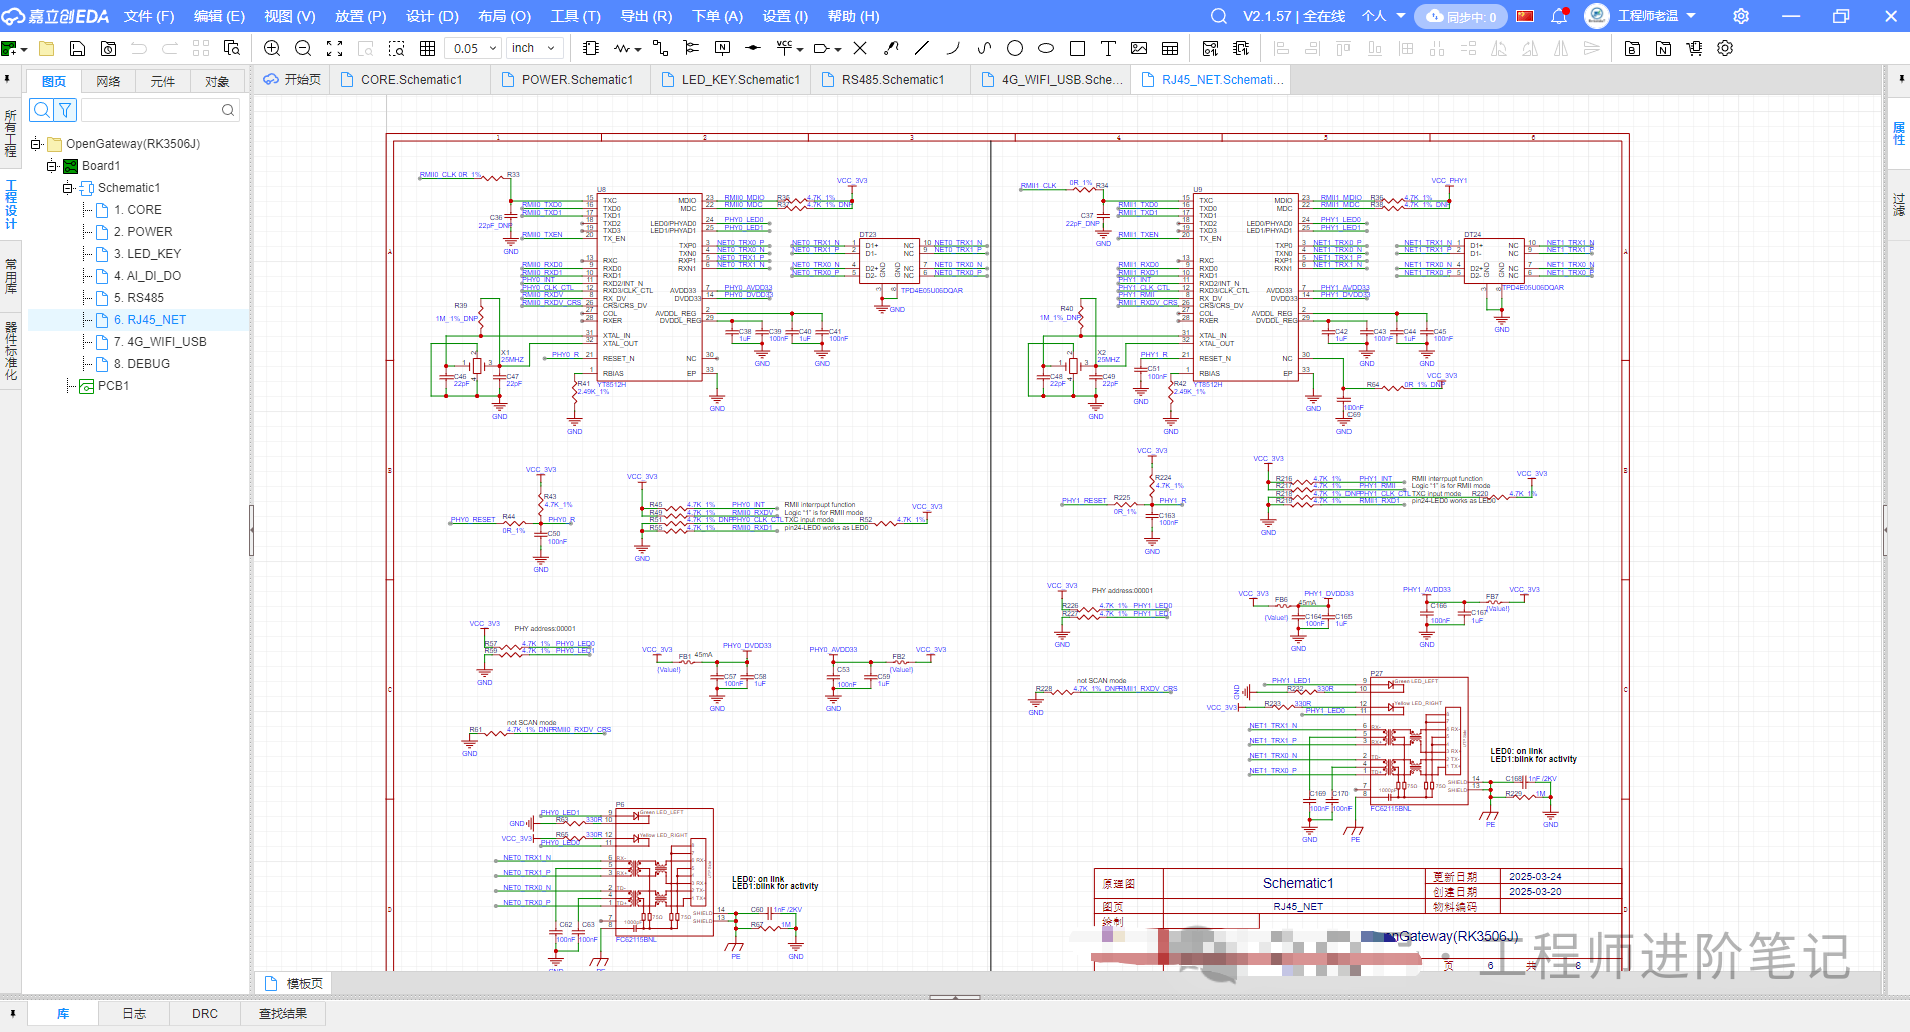Screen dimensions: 1910x1032
Task: Collapse the Schematic1 tree node
Action: 68,188
